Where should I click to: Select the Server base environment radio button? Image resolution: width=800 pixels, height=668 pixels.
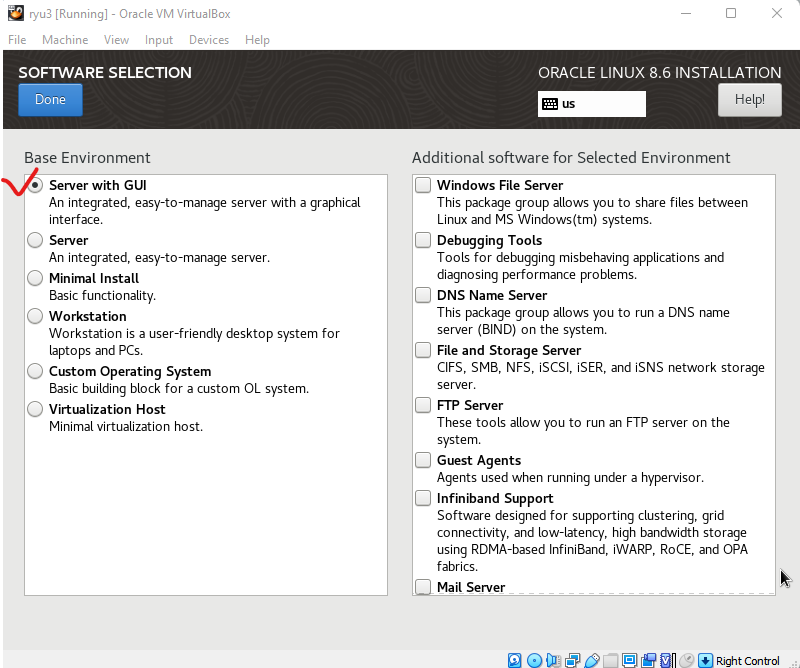click(35, 240)
